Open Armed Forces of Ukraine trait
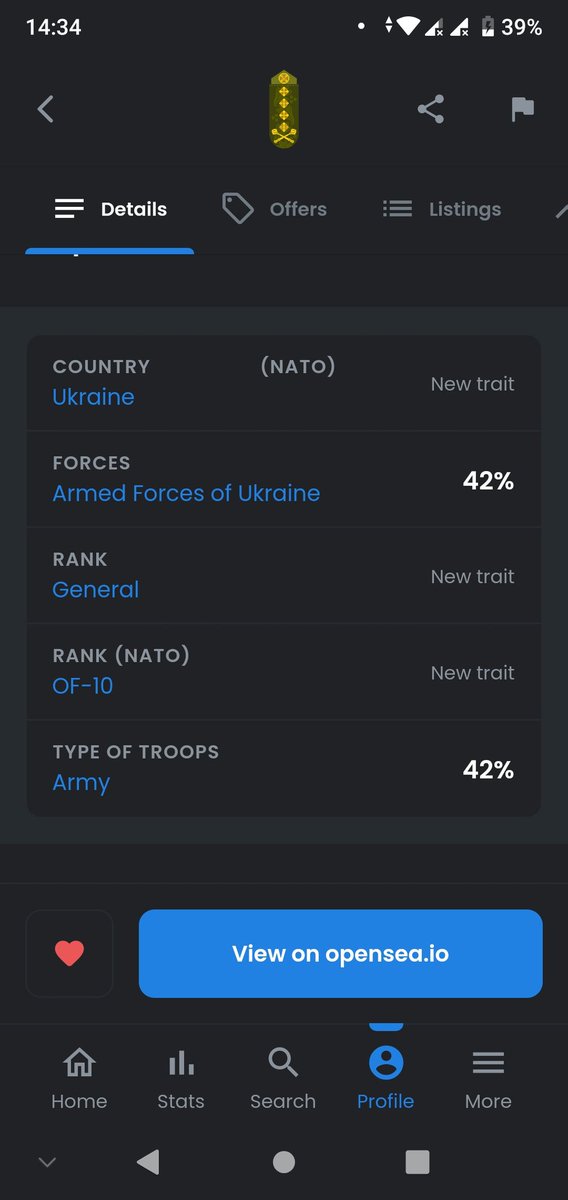 coord(186,493)
